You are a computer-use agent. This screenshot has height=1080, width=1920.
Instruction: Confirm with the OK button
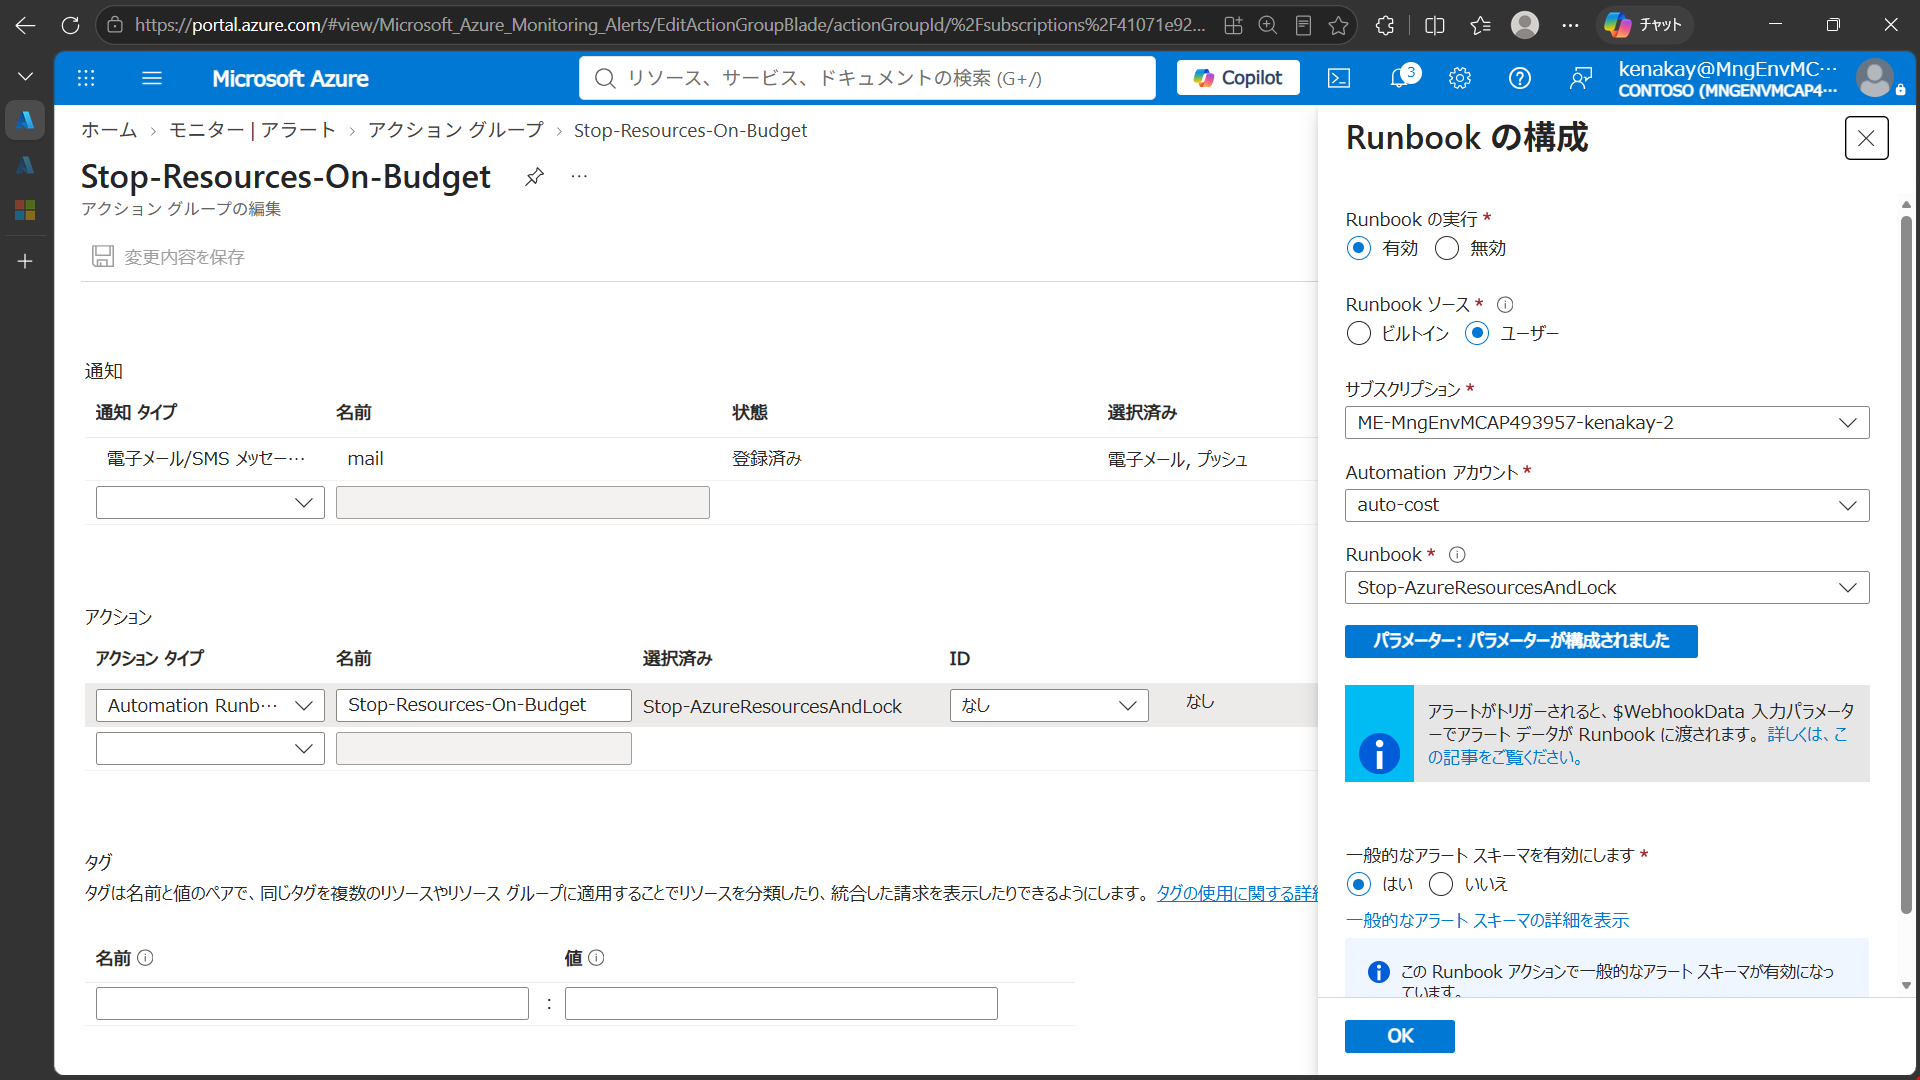[1399, 1036]
